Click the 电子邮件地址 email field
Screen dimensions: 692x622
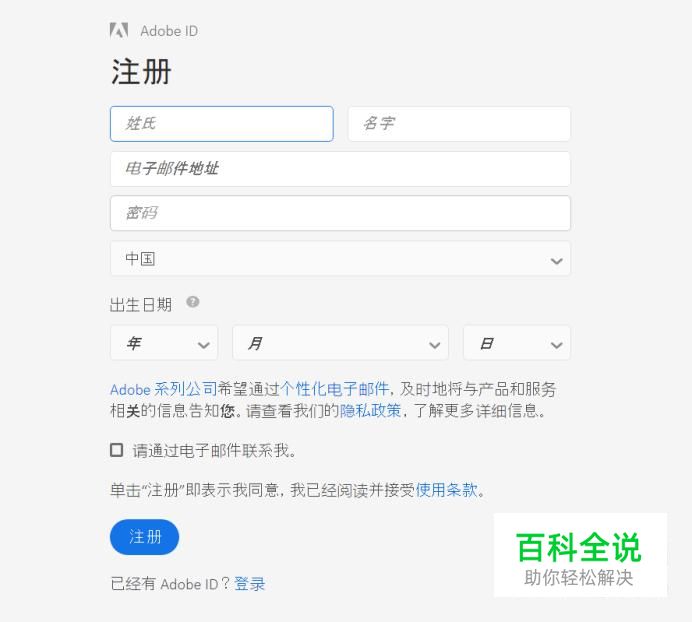340,169
